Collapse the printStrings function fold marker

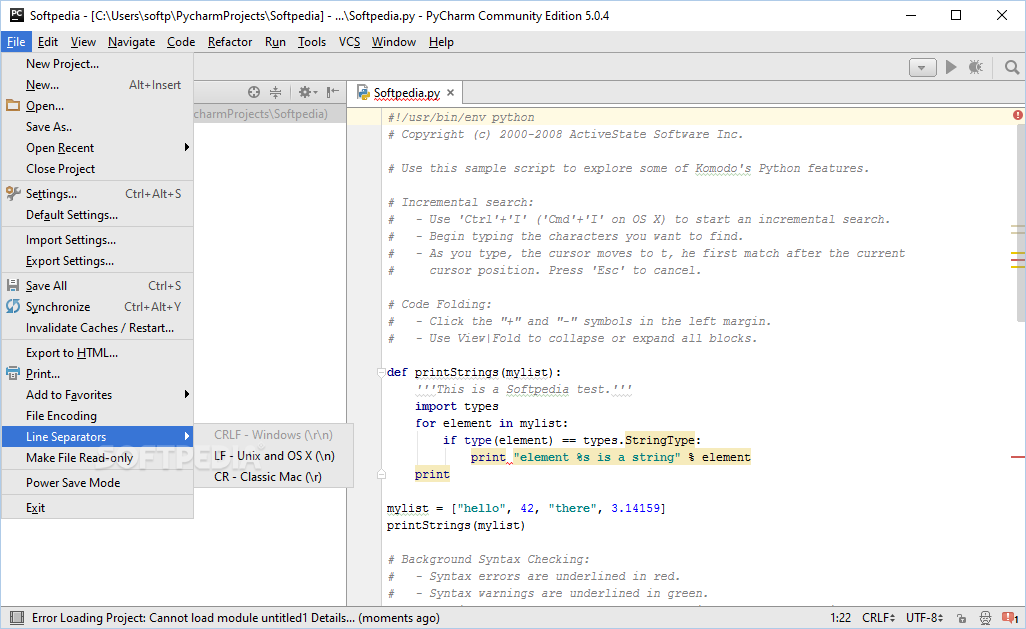coord(381,372)
